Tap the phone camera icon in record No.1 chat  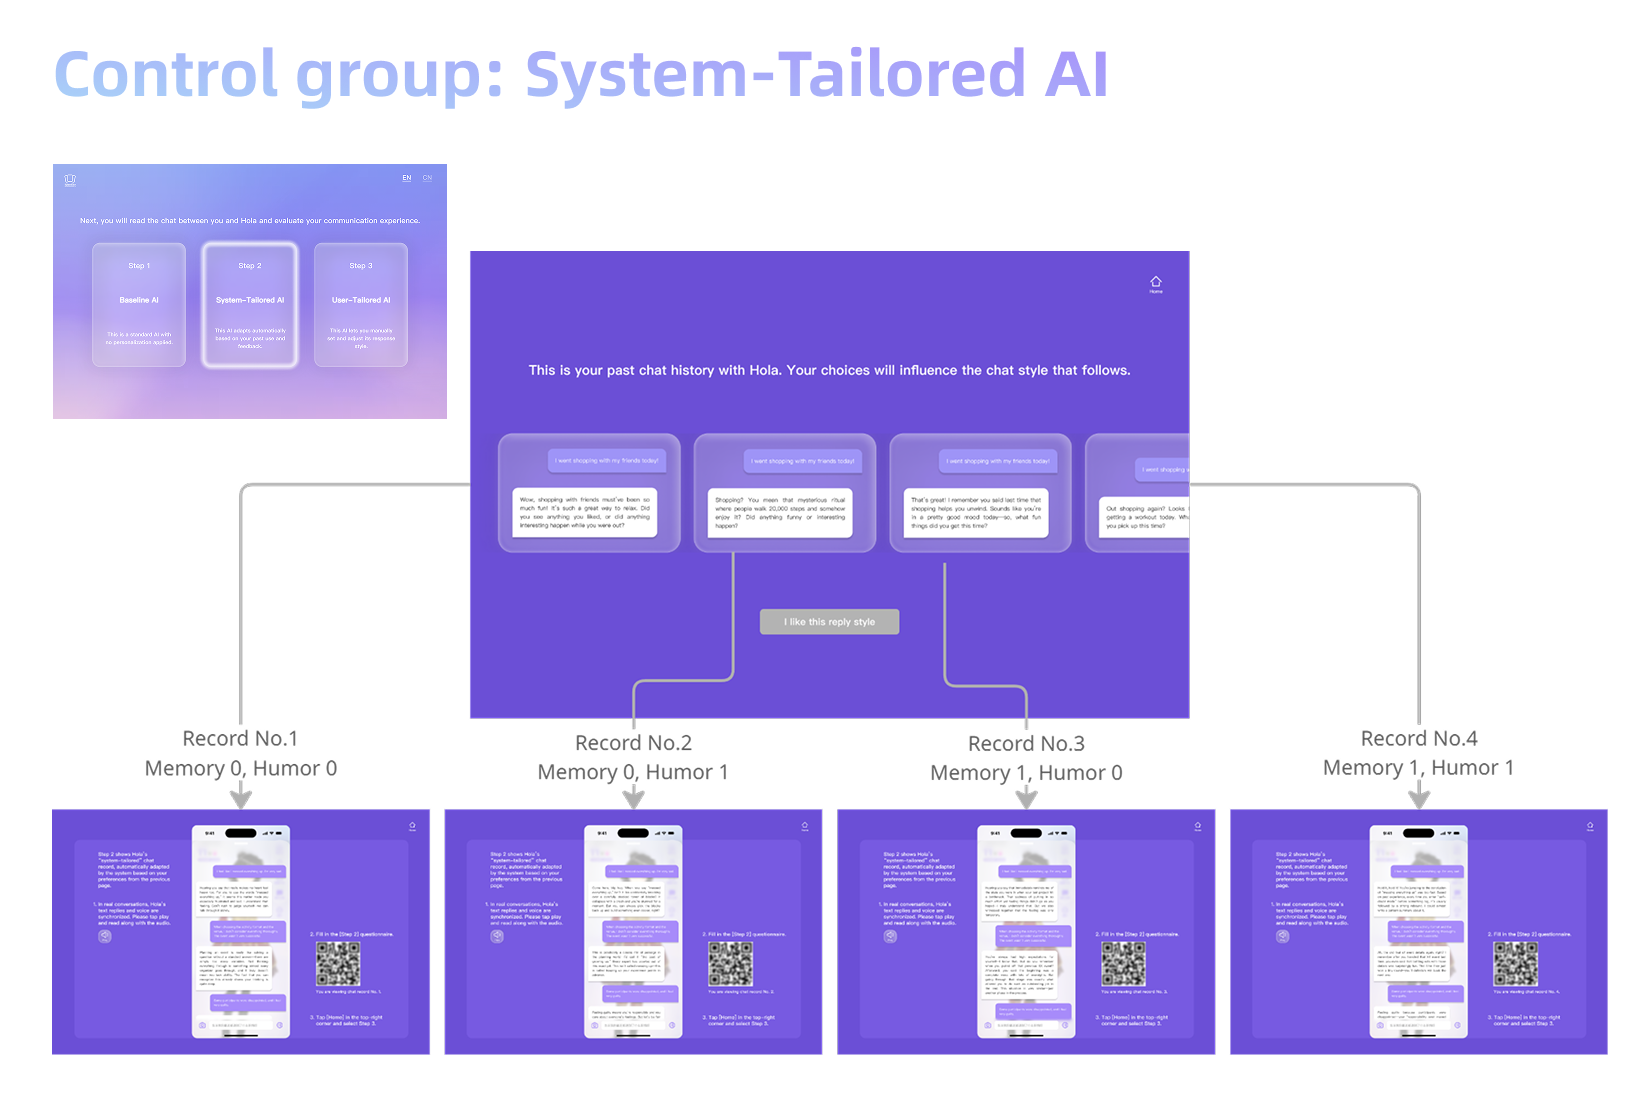(x=203, y=1025)
